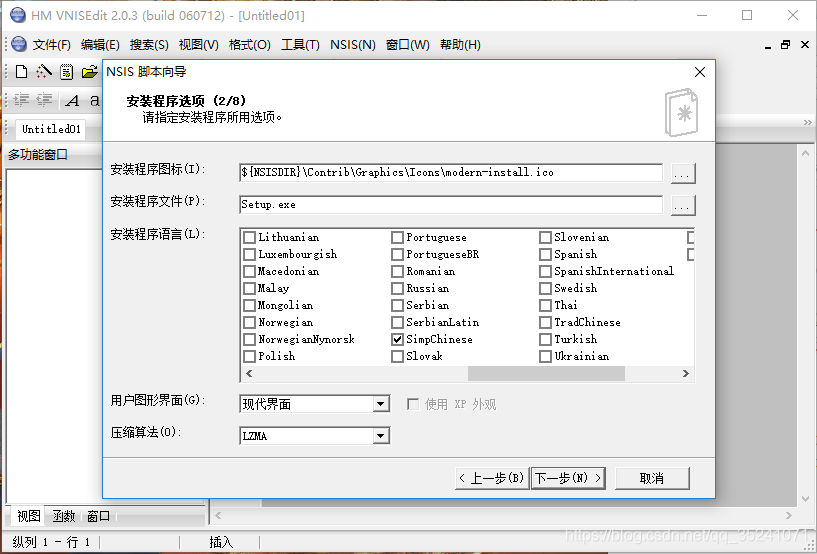Close the NSIS script wizard dialog
Viewport: 817px width, 554px height.
pos(700,72)
